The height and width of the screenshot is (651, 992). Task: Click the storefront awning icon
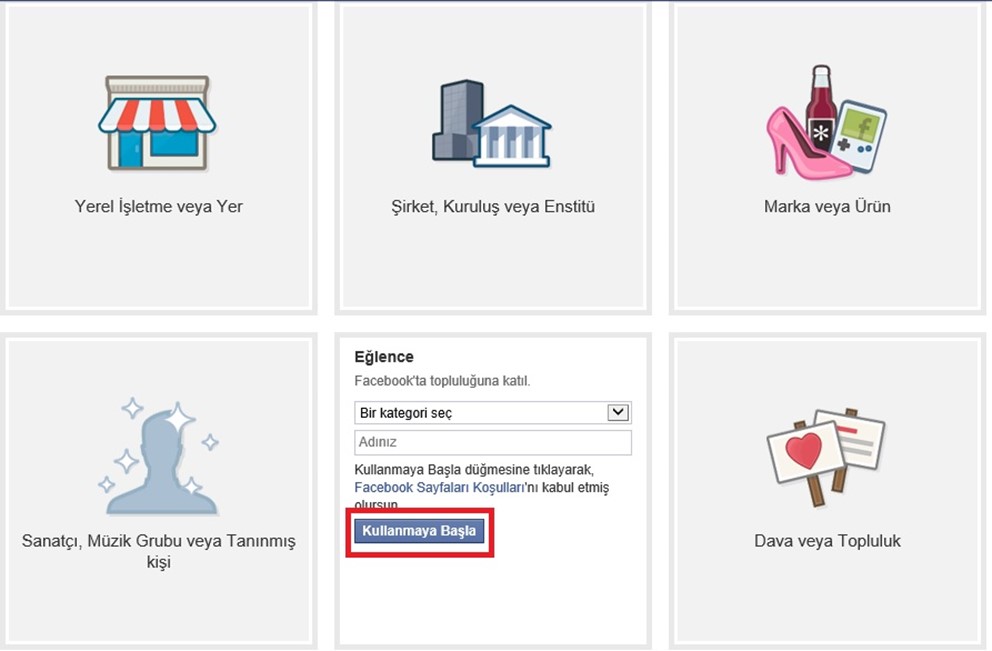pyautogui.click(x=157, y=123)
